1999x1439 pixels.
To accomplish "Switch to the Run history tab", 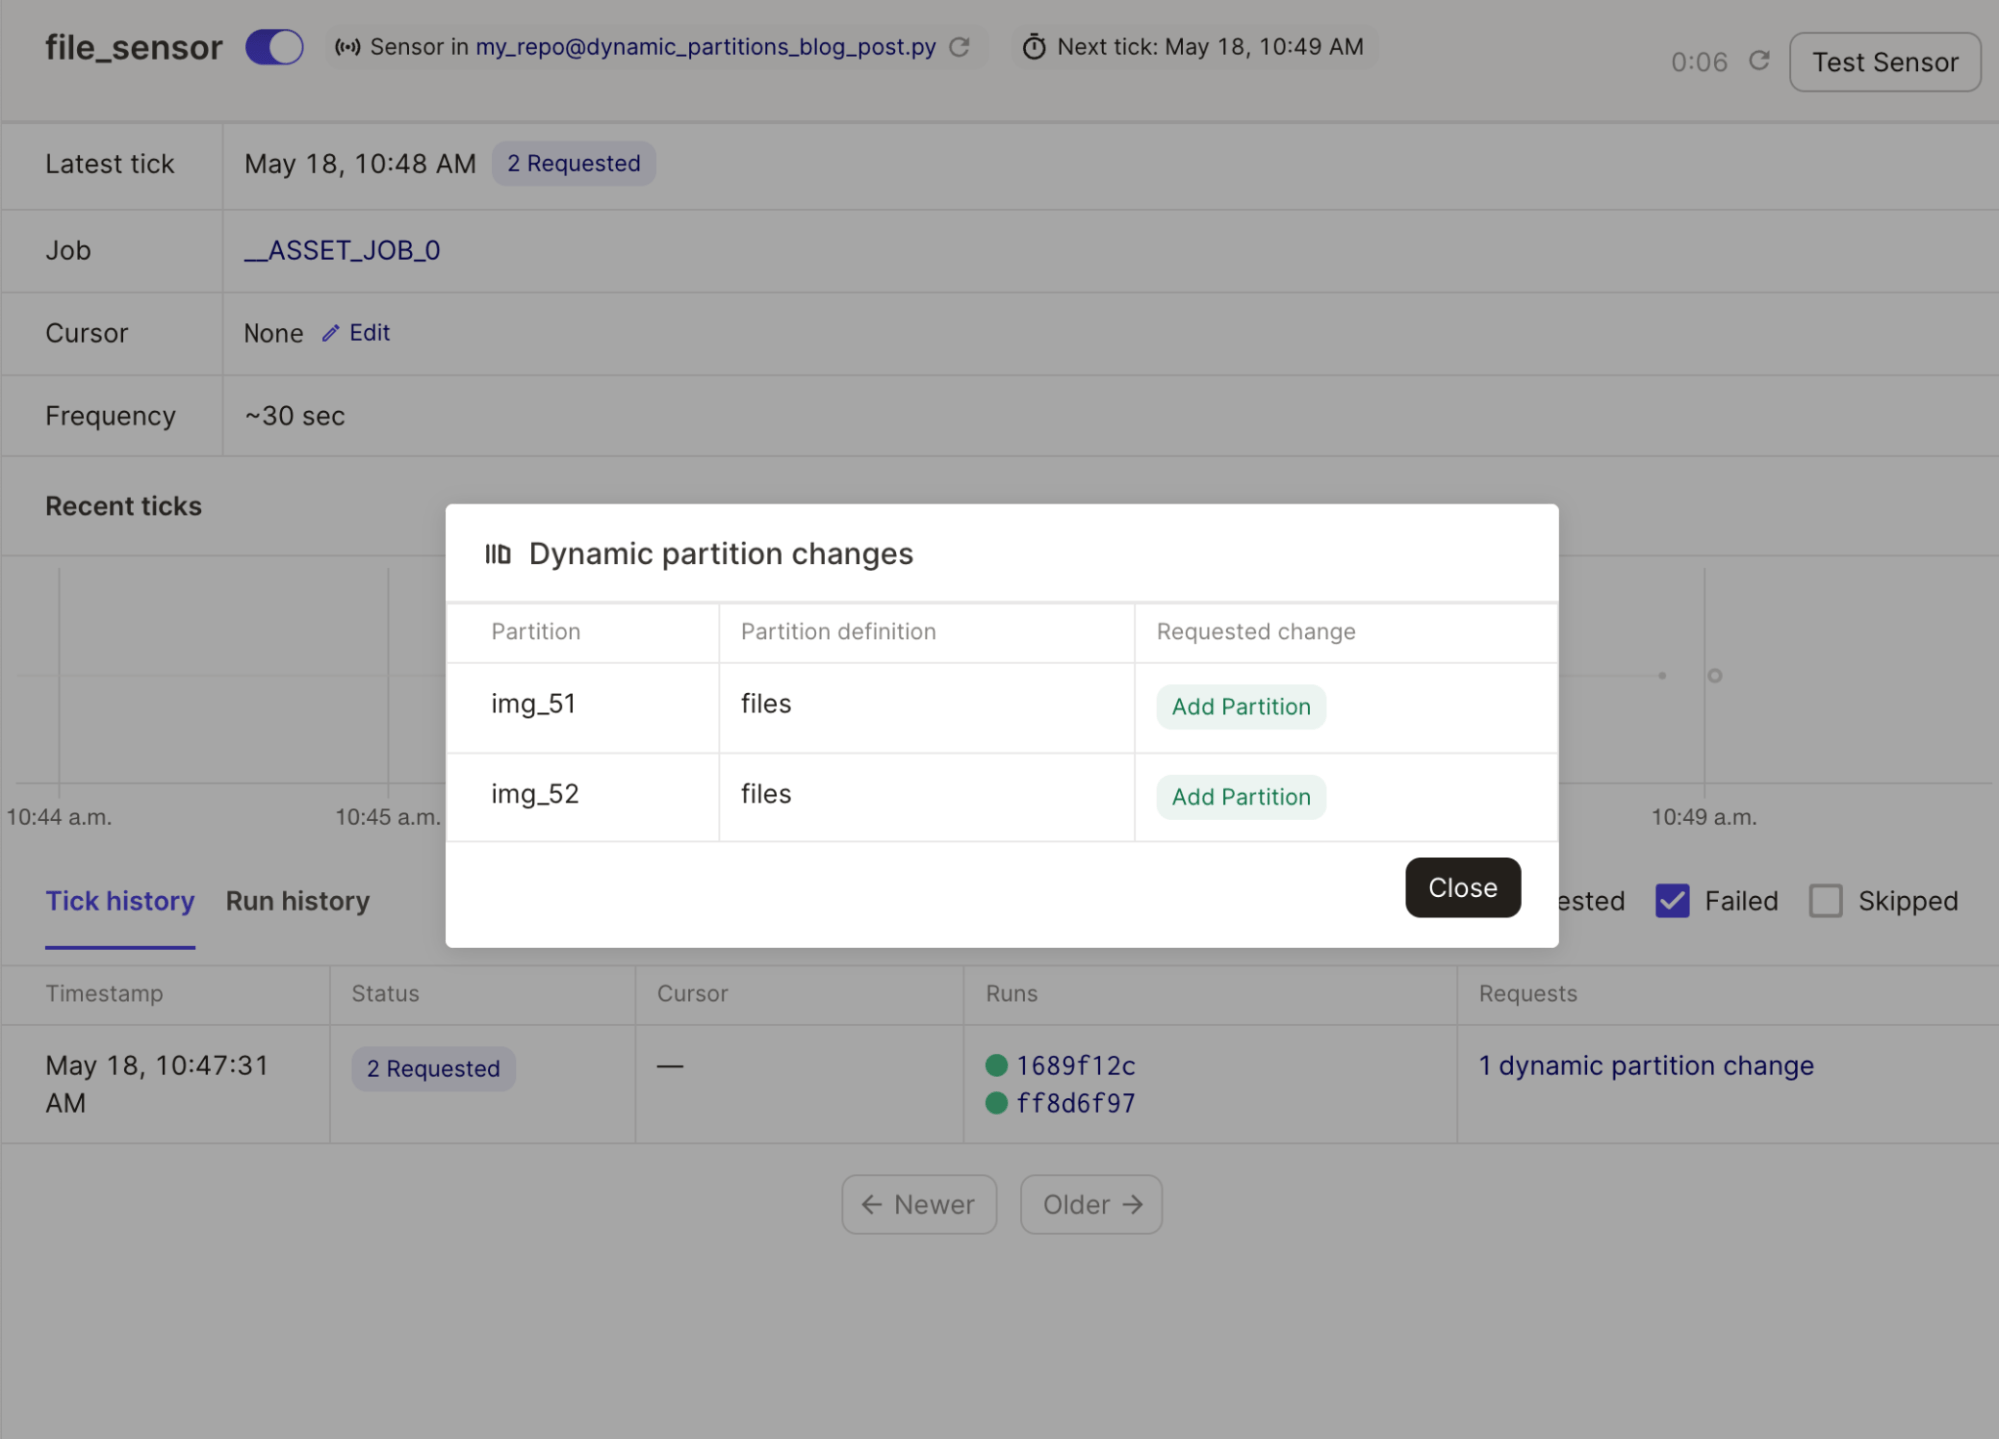I will (x=298, y=901).
